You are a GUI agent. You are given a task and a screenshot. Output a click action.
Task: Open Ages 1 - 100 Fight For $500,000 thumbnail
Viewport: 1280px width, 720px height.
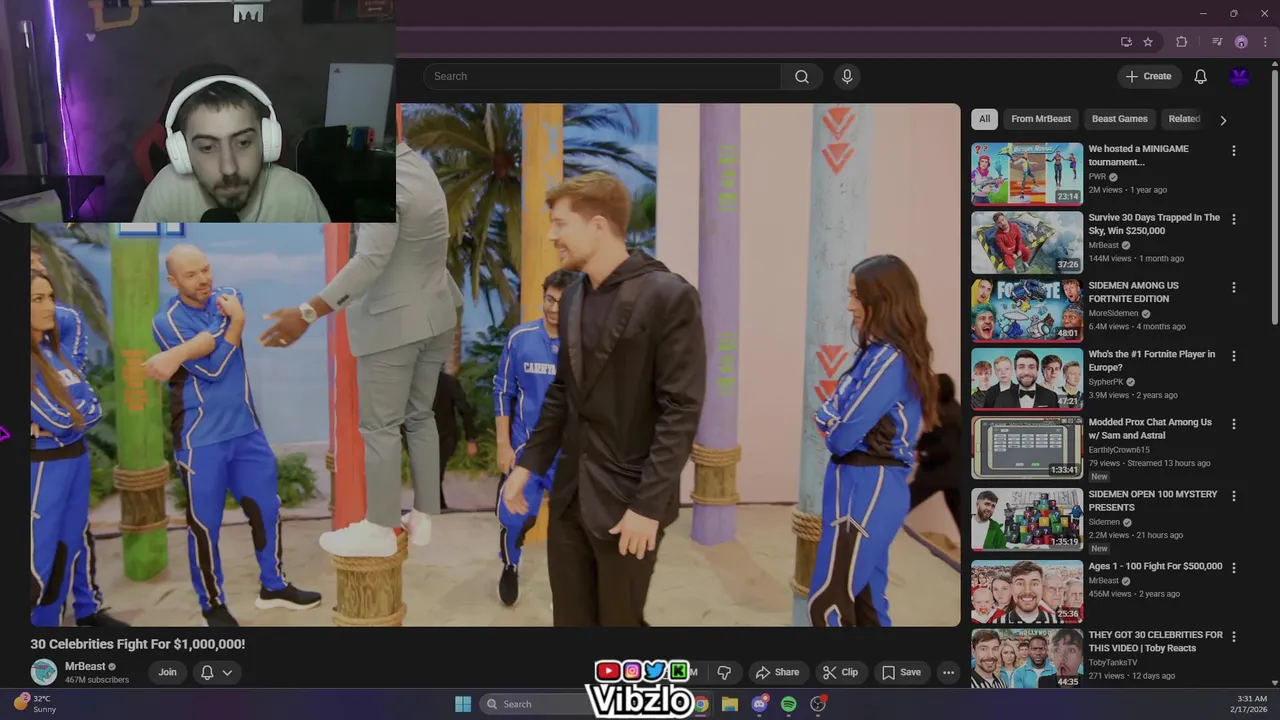pyautogui.click(x=1027, y=591)
